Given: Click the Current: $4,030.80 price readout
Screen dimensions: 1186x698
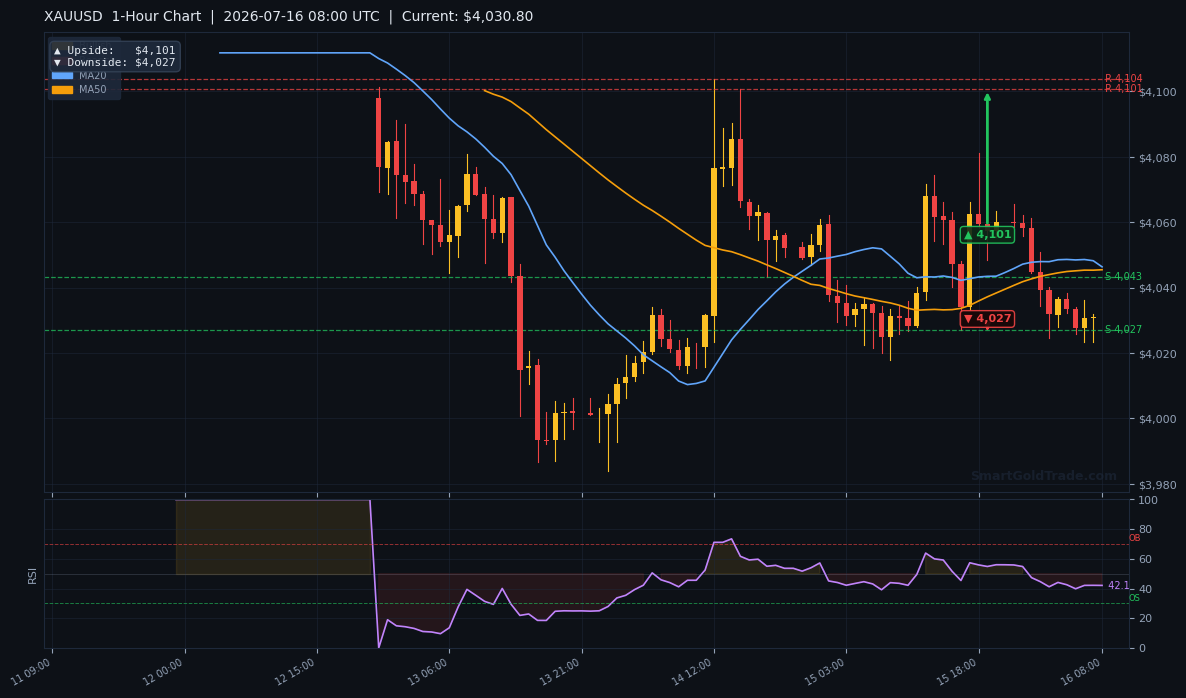Looking at the screenshot, I should tap(467, 17).
